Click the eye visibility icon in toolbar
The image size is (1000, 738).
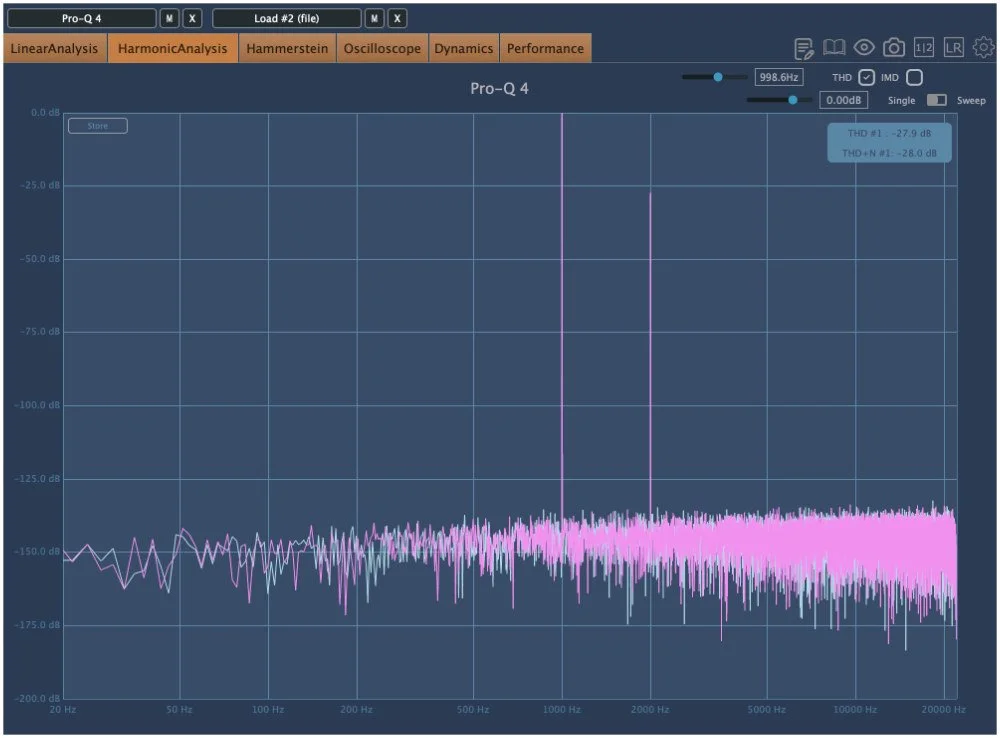[x=864, y=46]
